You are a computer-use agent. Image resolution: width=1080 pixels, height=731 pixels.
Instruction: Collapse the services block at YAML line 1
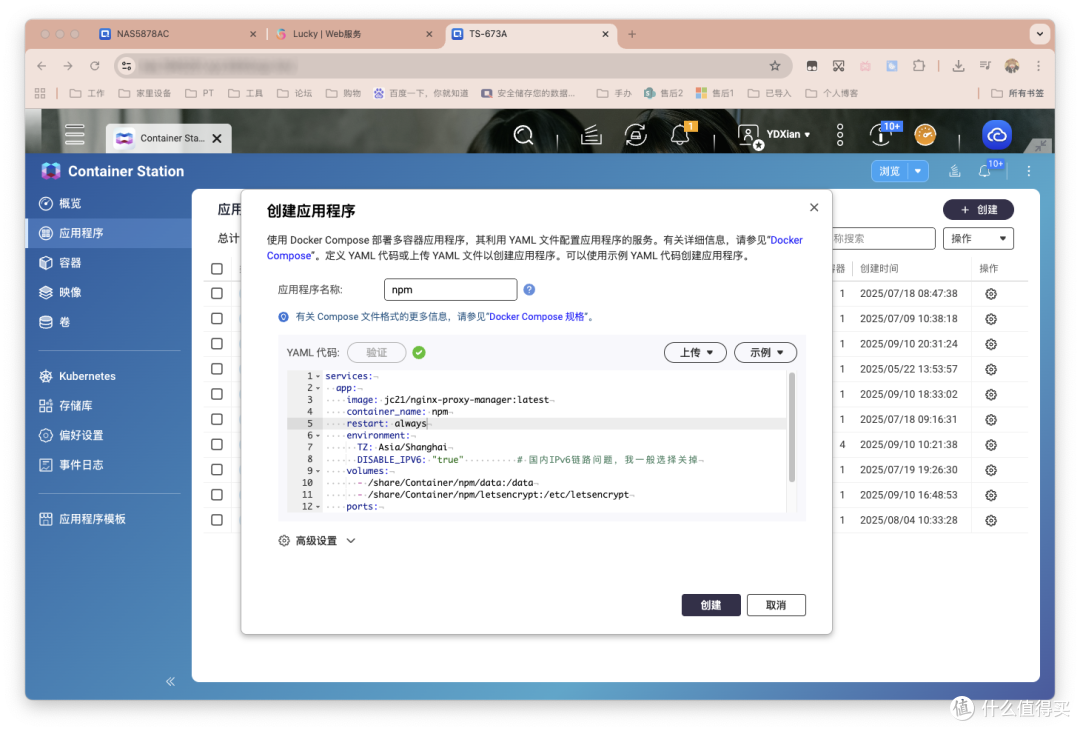click(318, 376)
